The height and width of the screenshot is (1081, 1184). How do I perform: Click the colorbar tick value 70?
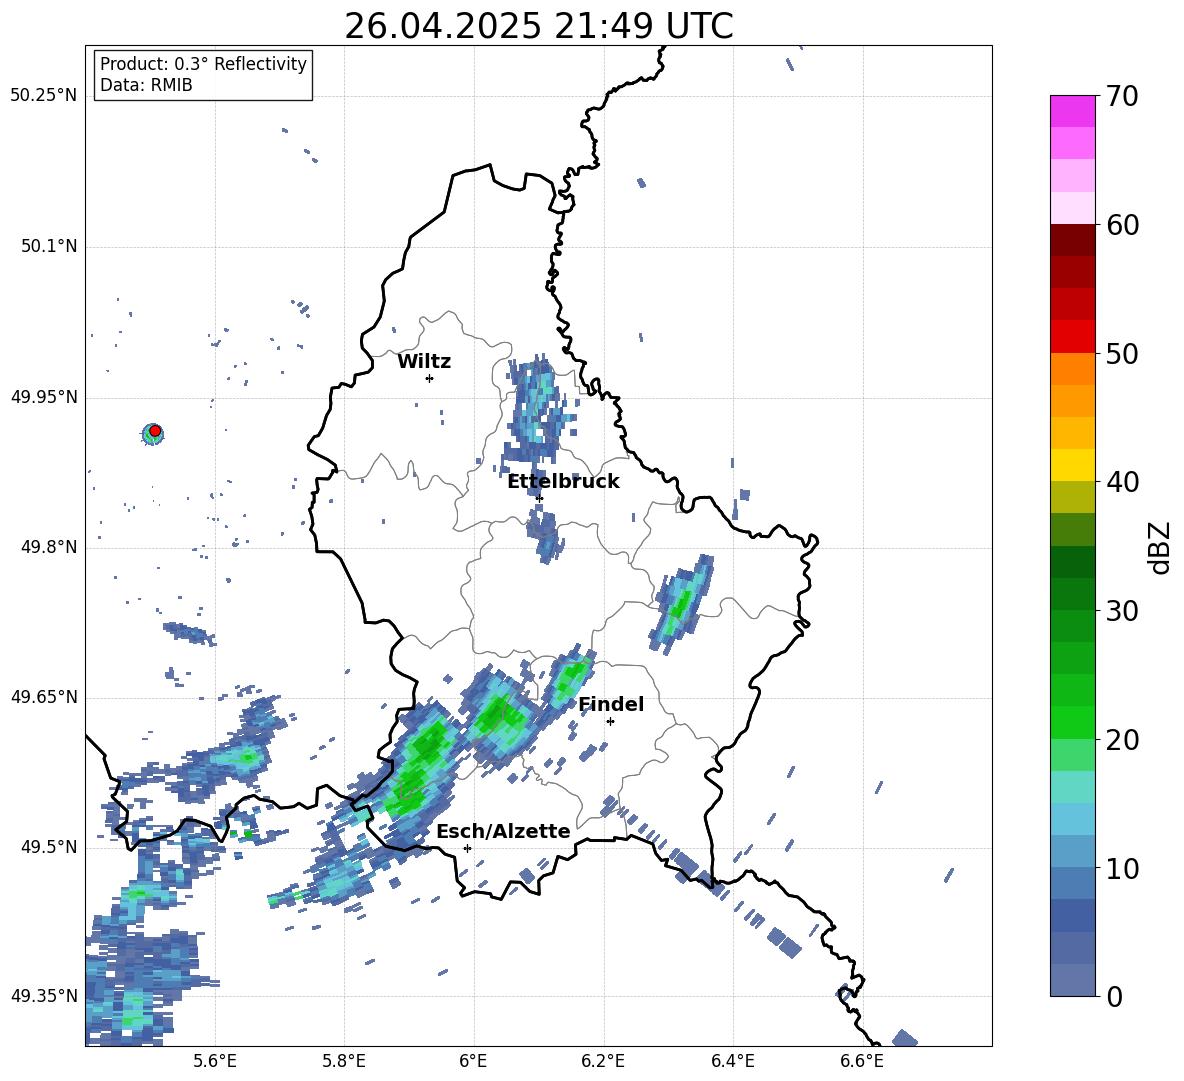coord(1122,97)
